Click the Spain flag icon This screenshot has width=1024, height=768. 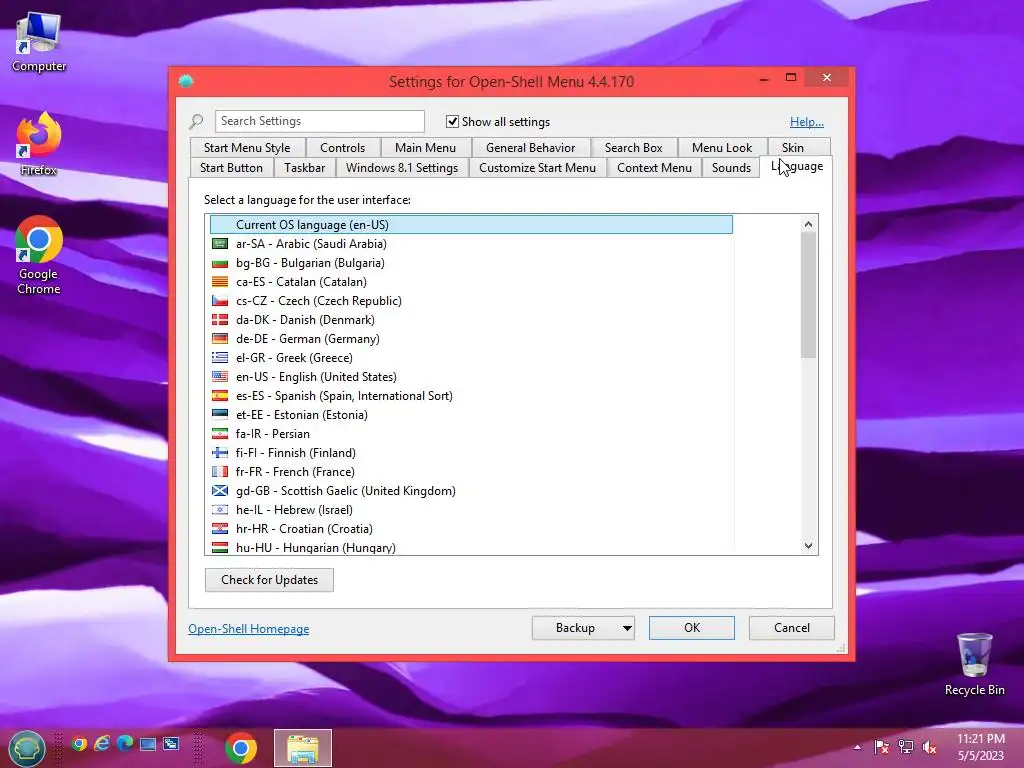point(220,395)
